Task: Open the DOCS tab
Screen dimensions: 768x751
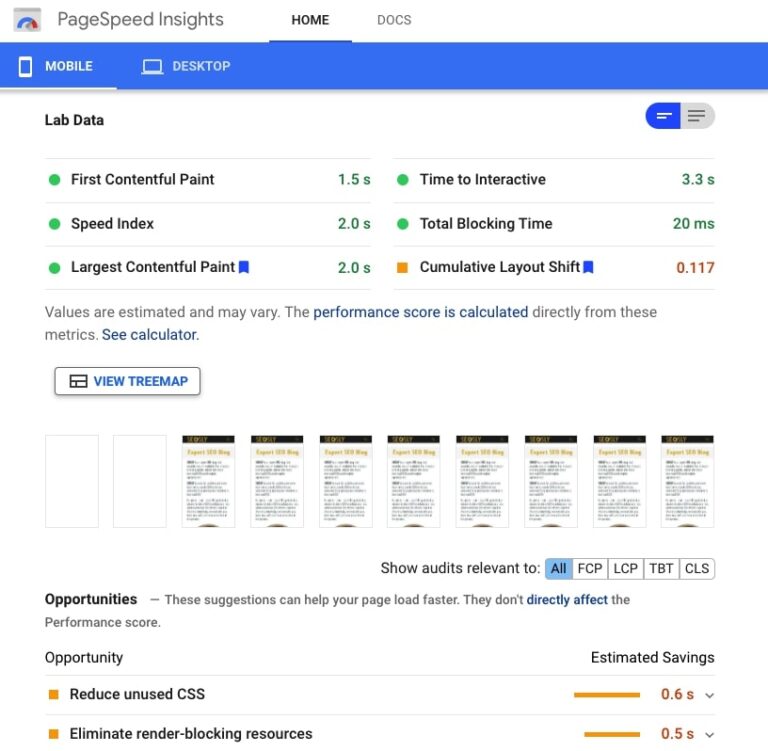Action: [x=394, y=20]
